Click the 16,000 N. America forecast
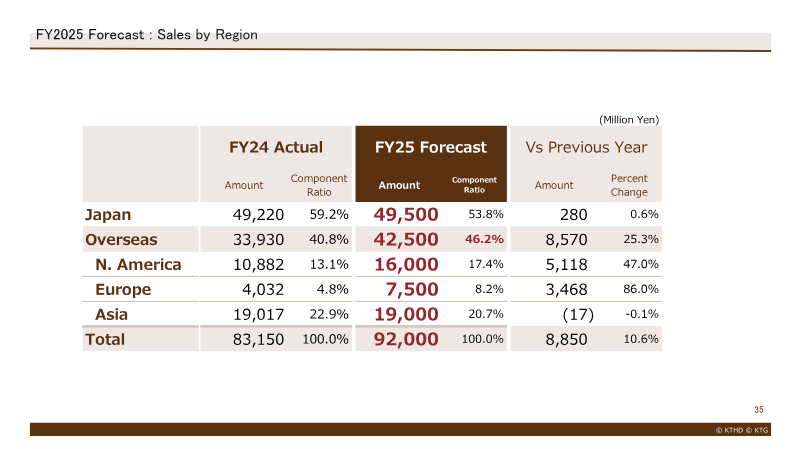Viewport: 800px width, 449px height. [406, 264]
